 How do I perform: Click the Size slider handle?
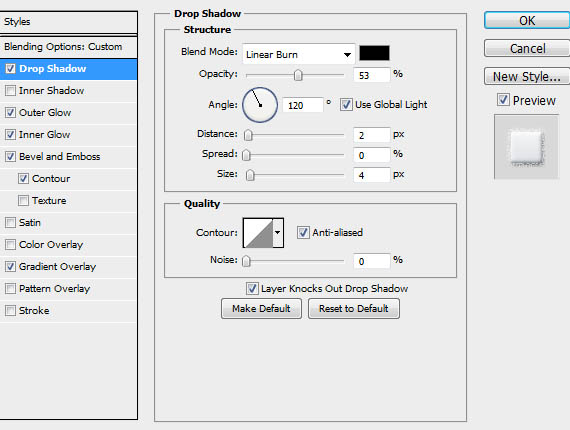coord(250,175)
